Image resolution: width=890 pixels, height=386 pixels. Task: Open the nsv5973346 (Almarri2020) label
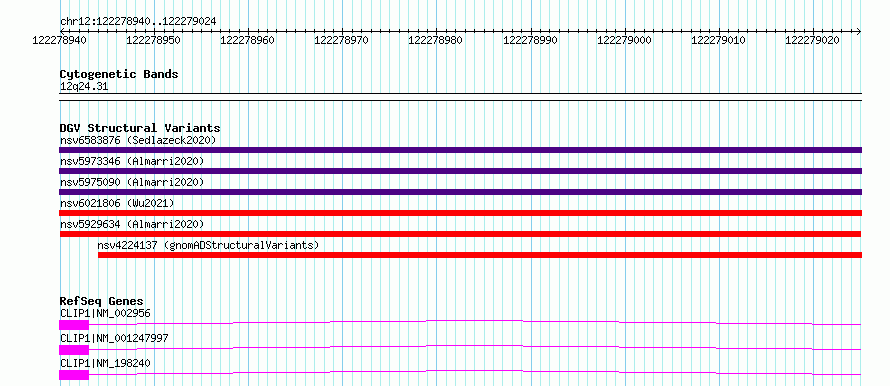coord(132,161)
